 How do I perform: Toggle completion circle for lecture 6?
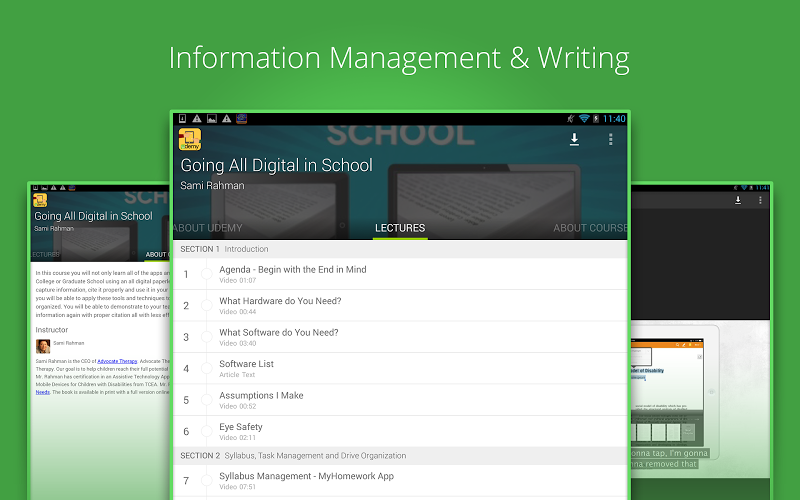tap(207, 432)
